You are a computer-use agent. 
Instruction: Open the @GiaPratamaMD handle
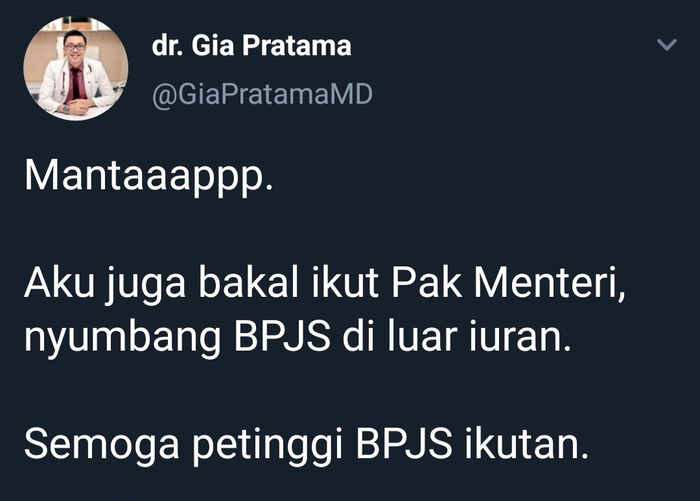click(x=262, y=94)
